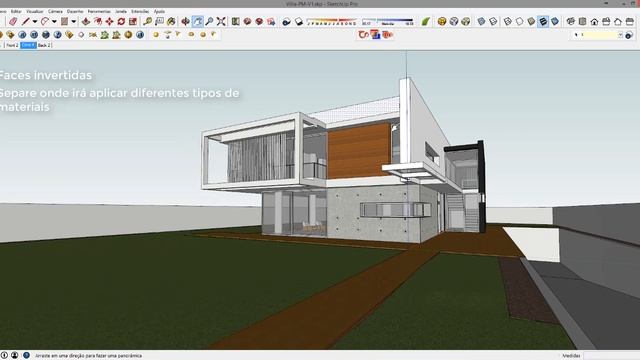Expand the Arc tool dropdown arrow
The height and width of the screenshot is (360, 640).
(x=54, y=22)
